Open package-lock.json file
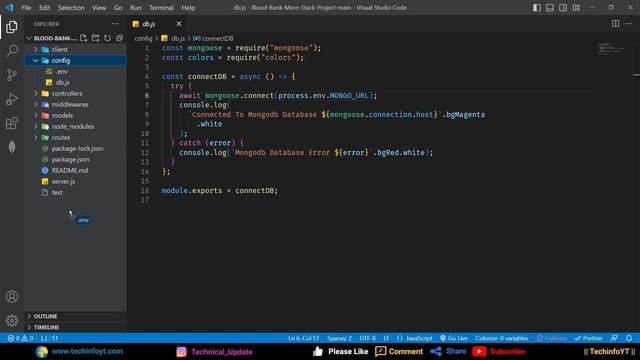 click(76, 149)
